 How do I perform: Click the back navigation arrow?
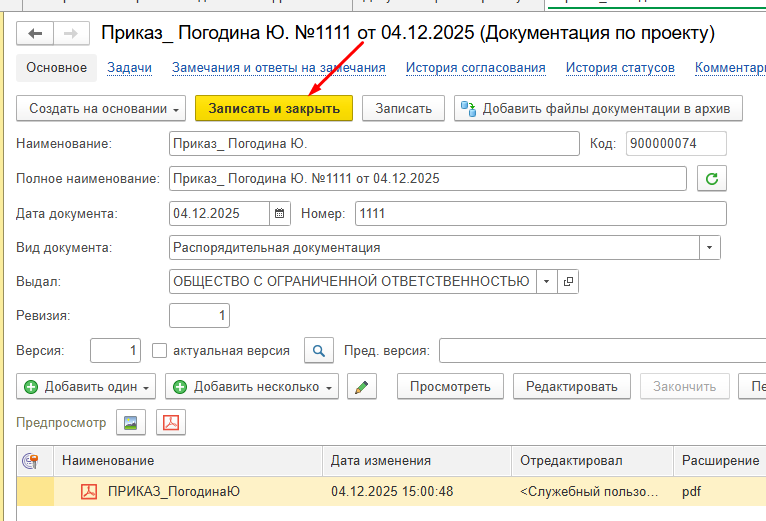(x=36, y=34)
